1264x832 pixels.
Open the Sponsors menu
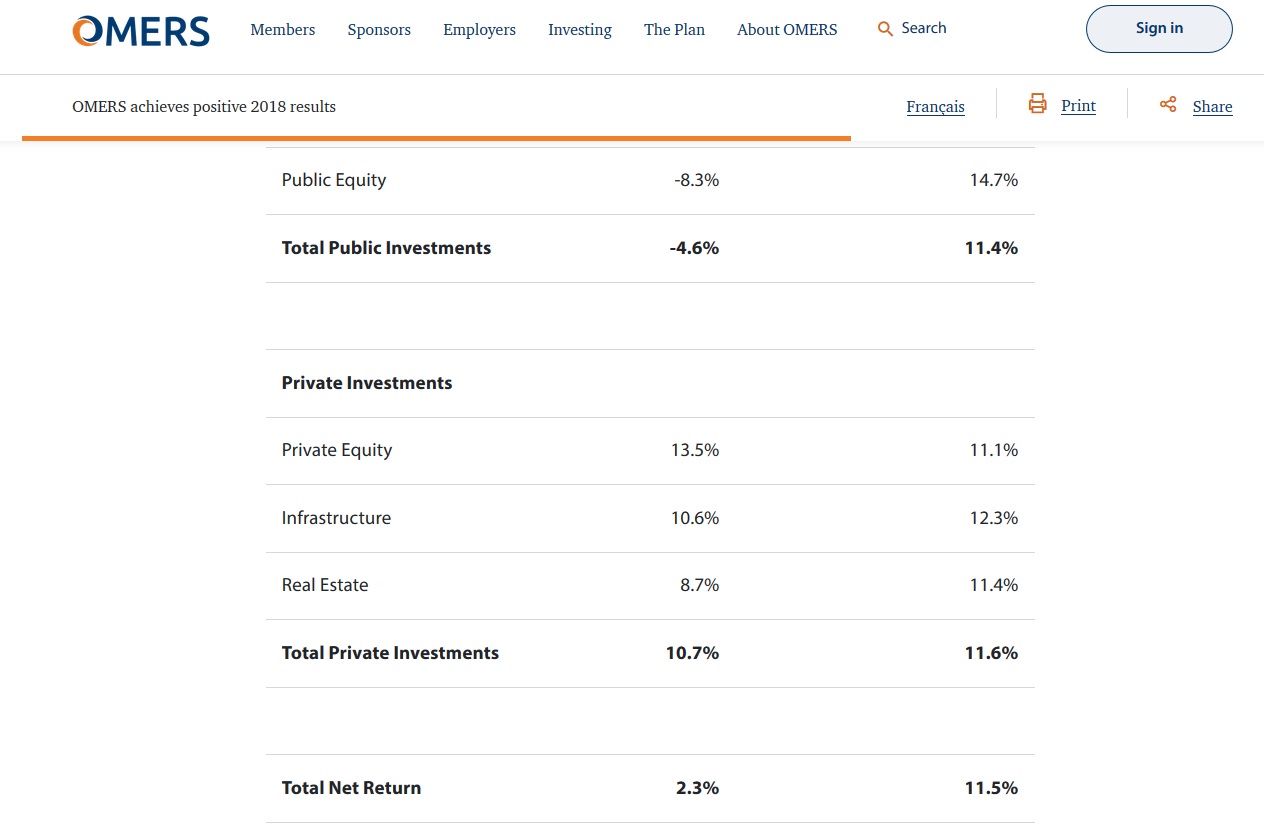pyautogui.click(x=379, y=30)
